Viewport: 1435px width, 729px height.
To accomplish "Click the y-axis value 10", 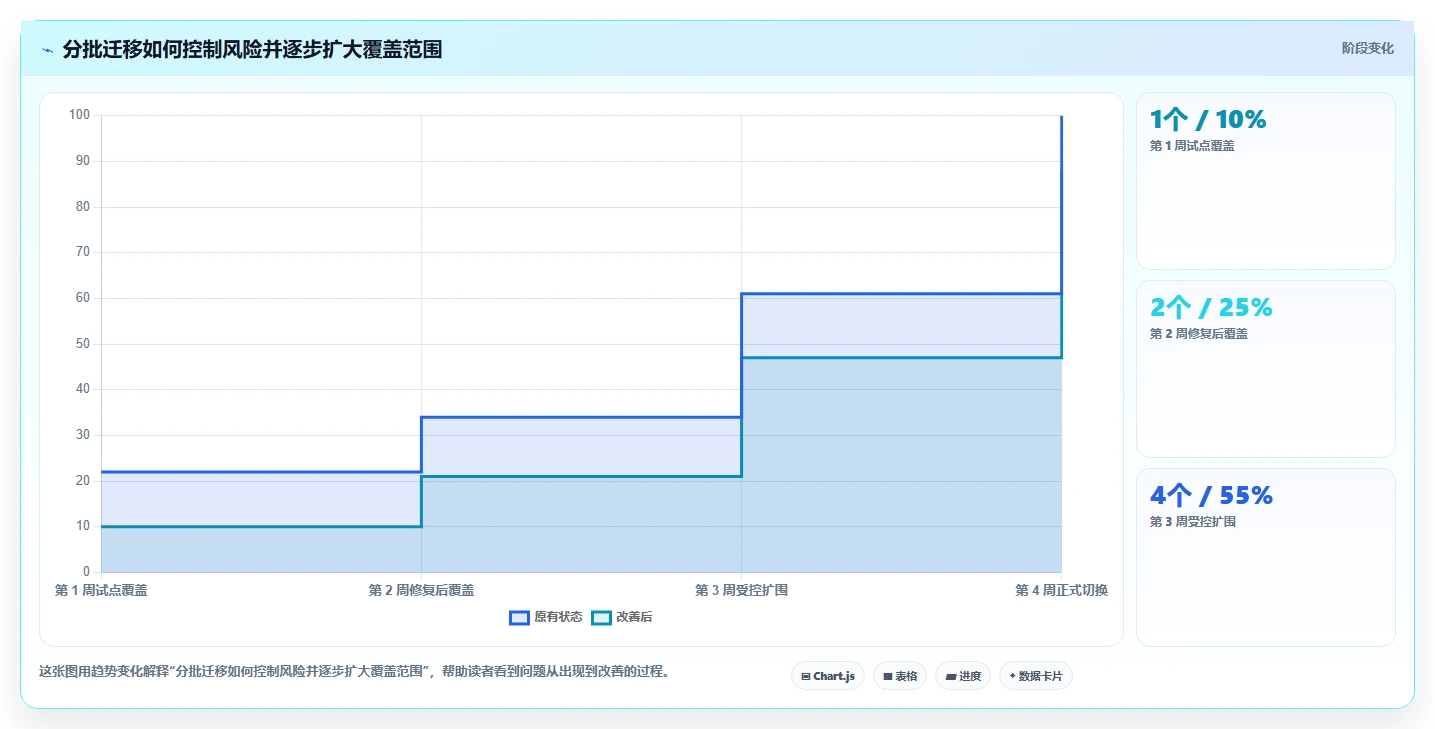I will pos(82,526).
